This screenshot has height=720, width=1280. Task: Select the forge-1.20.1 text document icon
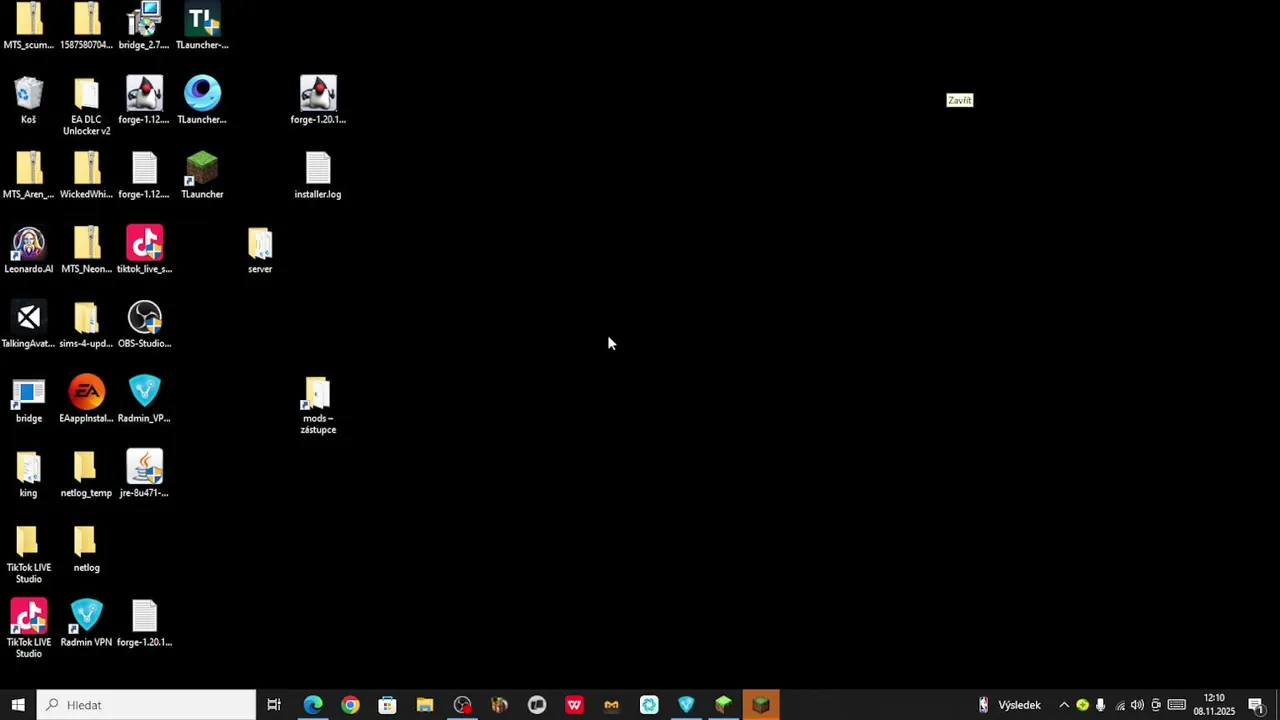coord(144,617)
